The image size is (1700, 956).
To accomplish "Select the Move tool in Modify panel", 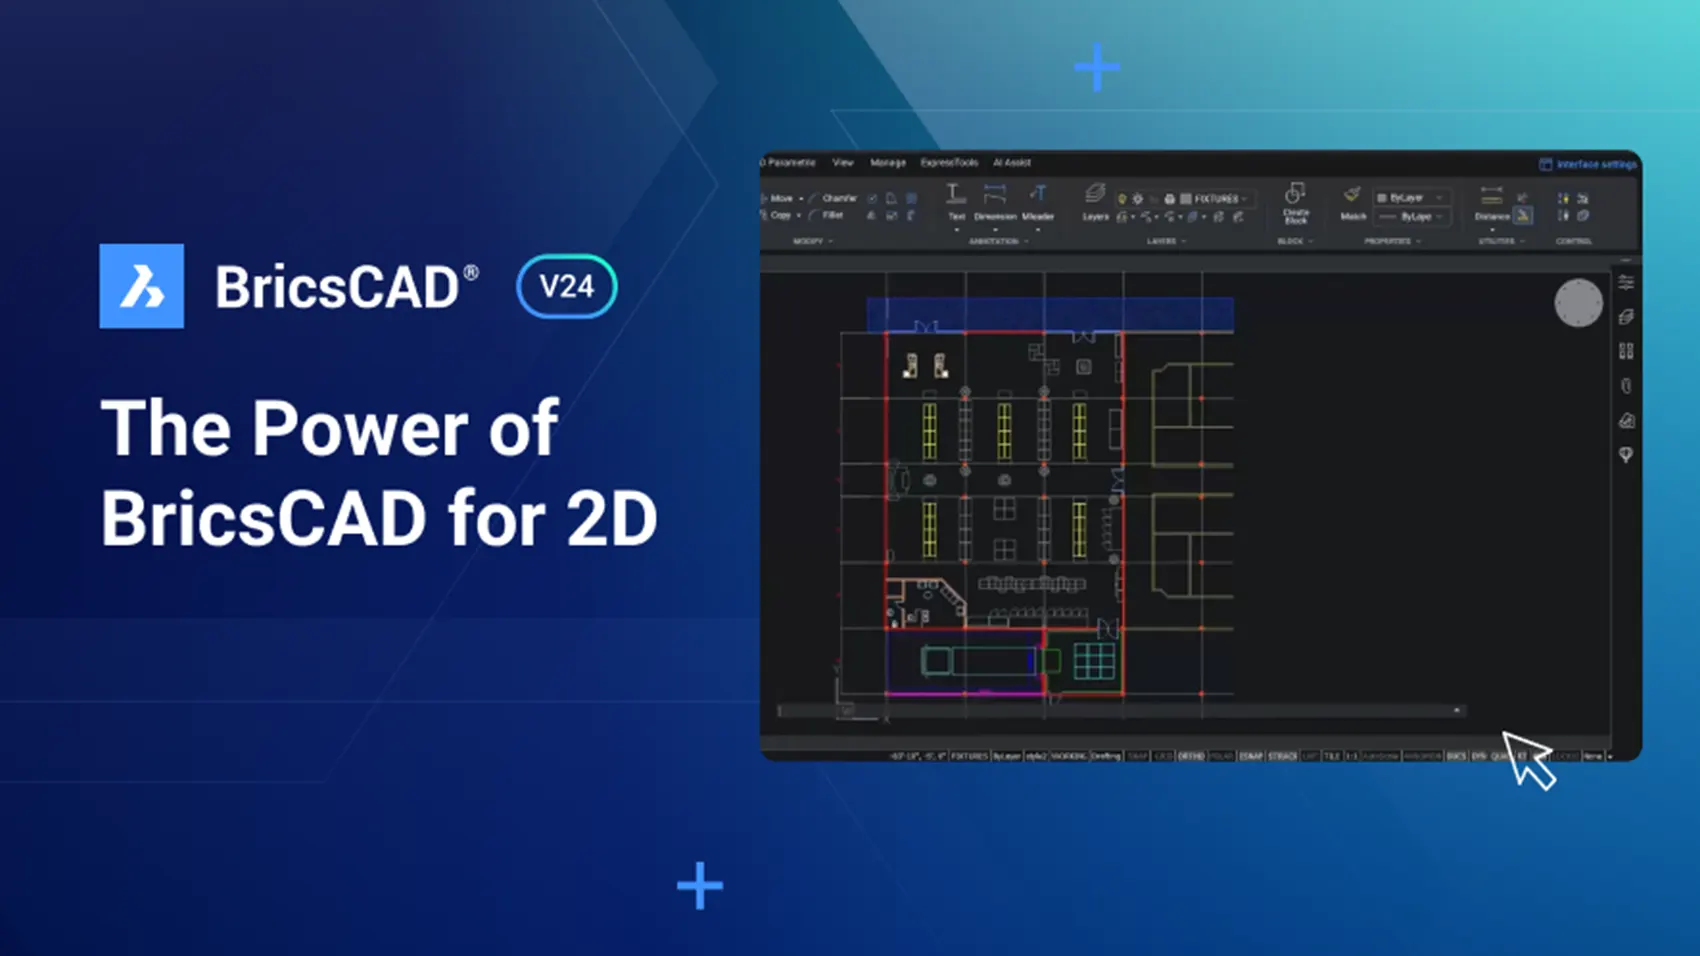I will point(777,198).
